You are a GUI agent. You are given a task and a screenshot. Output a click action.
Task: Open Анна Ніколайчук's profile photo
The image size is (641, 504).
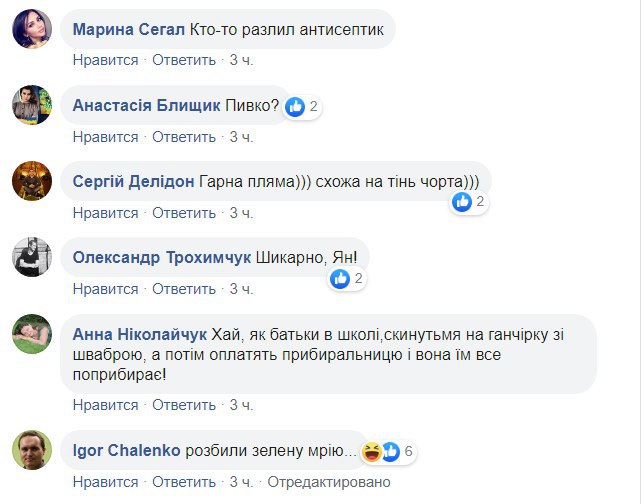coord(32,336)
